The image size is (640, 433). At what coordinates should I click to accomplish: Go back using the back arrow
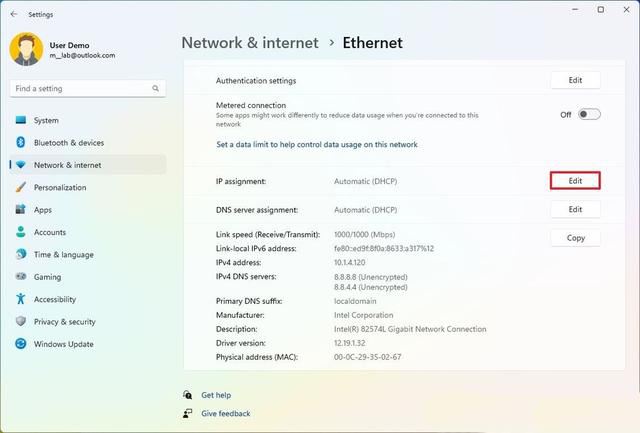click(x=13, y=14)
